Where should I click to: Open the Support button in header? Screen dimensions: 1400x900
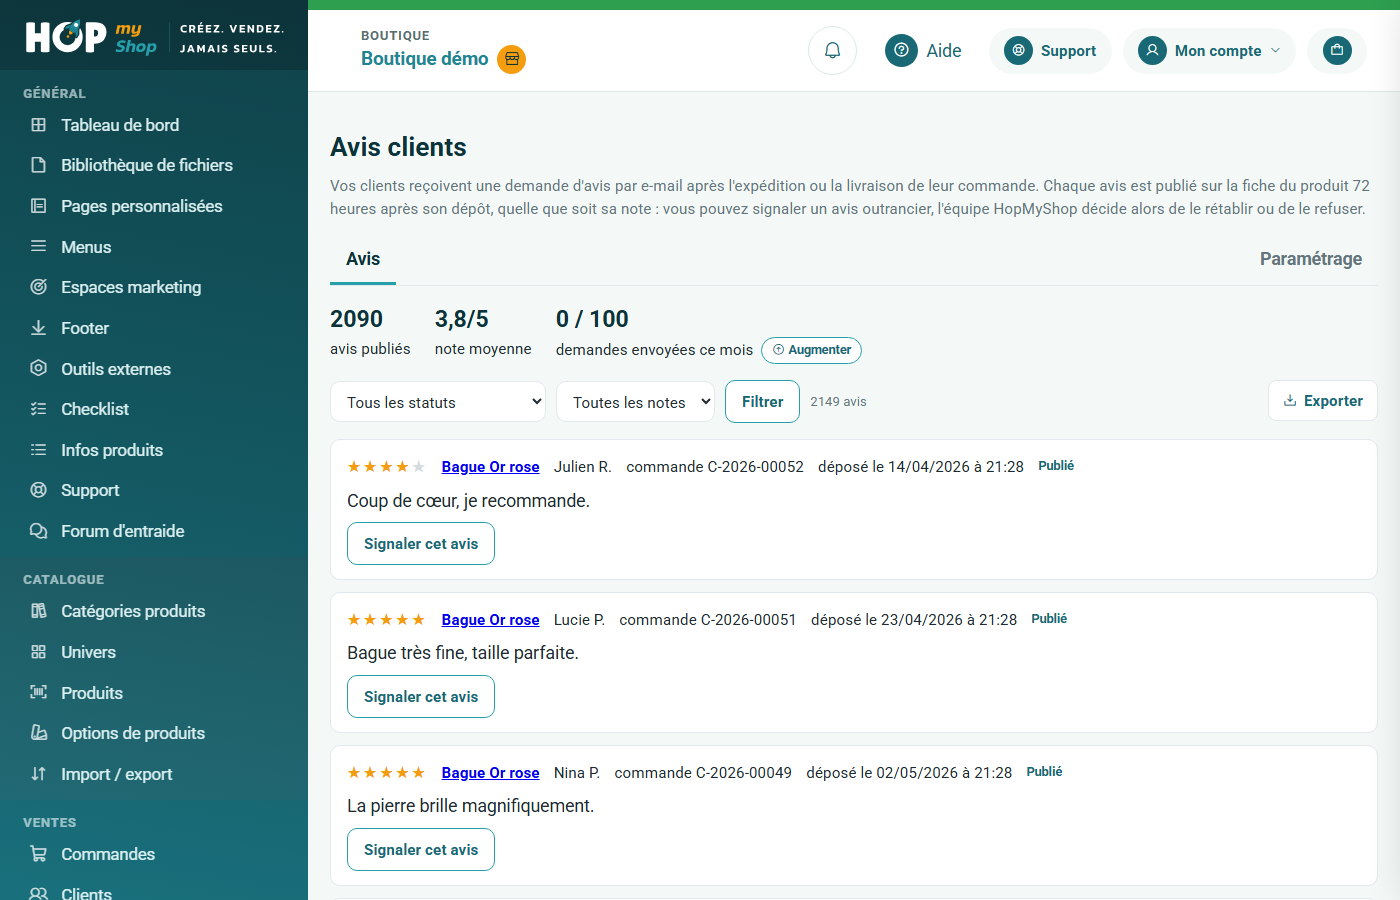coord(1050,50)
